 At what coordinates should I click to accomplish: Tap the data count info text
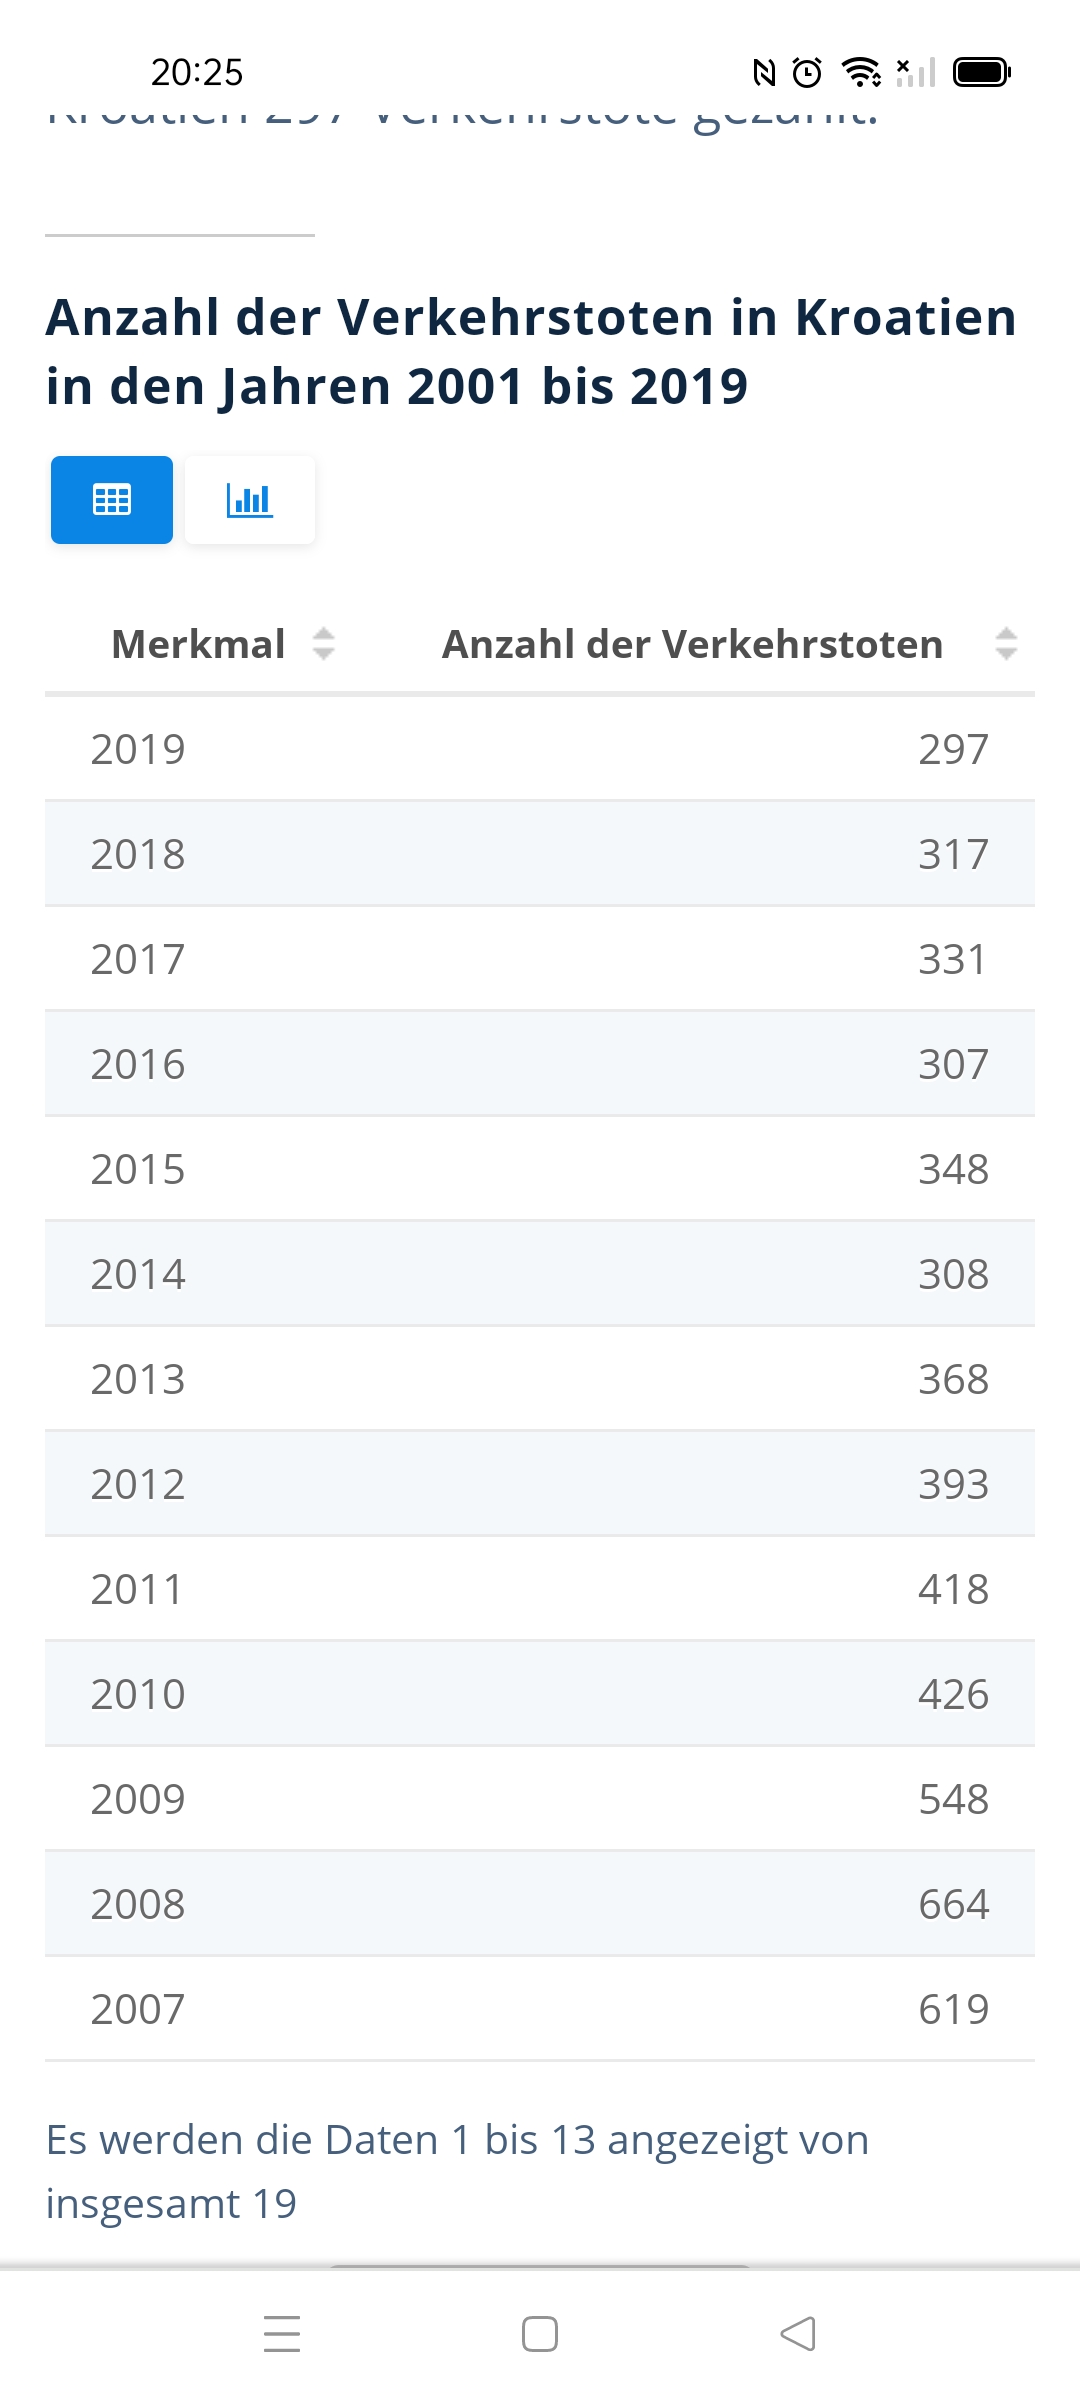(x=457, y=2171)
